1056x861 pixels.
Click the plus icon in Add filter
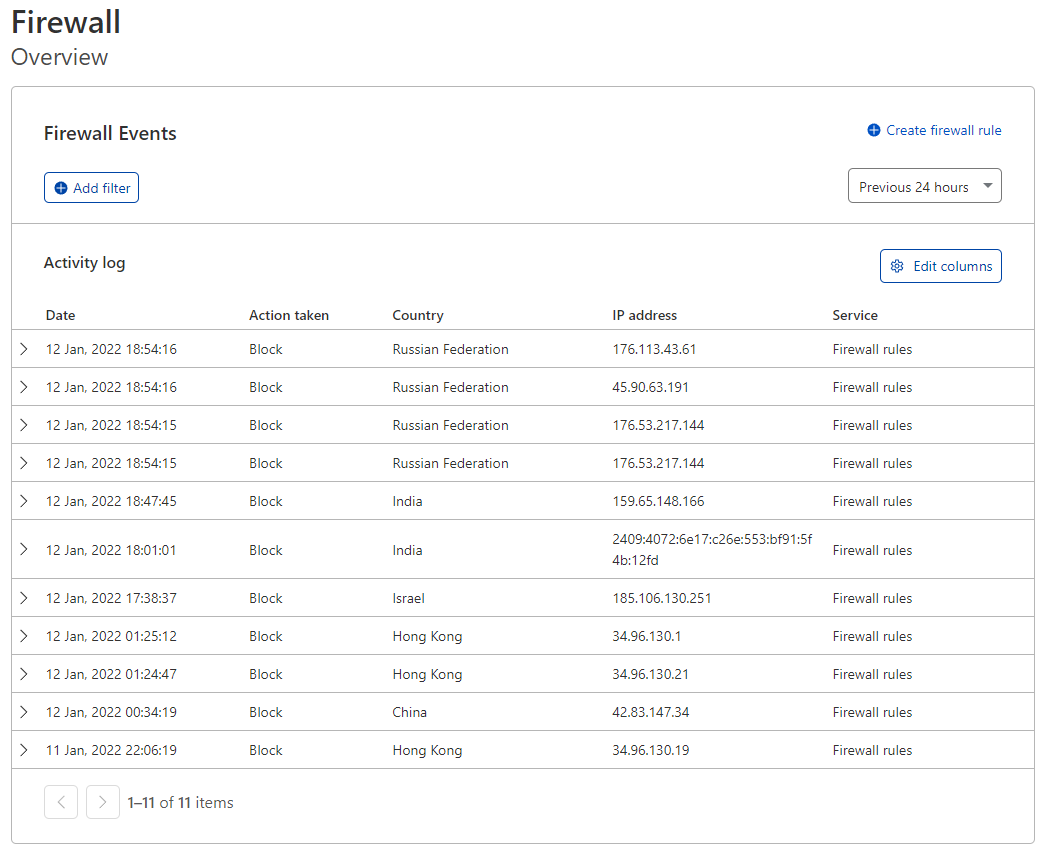click(61, 188)
